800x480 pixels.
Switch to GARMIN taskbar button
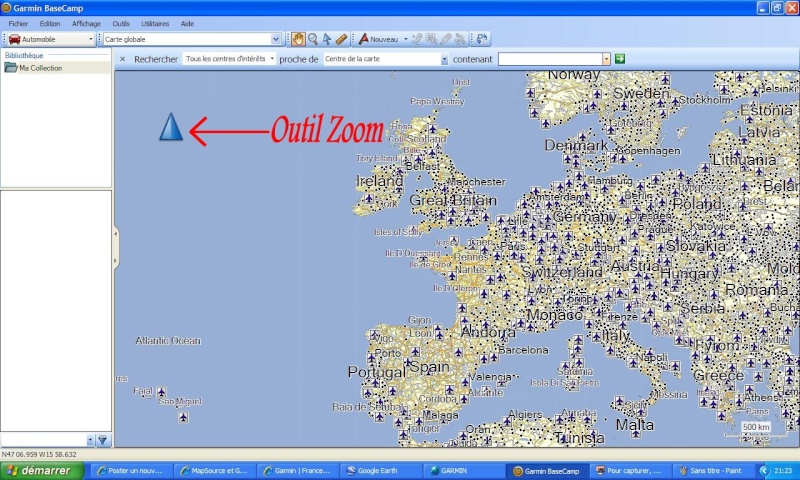click(x=463, y=471)
